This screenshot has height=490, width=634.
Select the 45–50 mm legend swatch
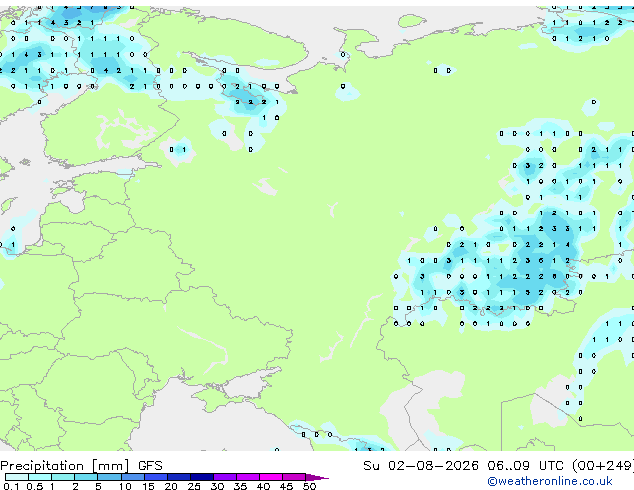pyautogui.click(x=294, y=477)
